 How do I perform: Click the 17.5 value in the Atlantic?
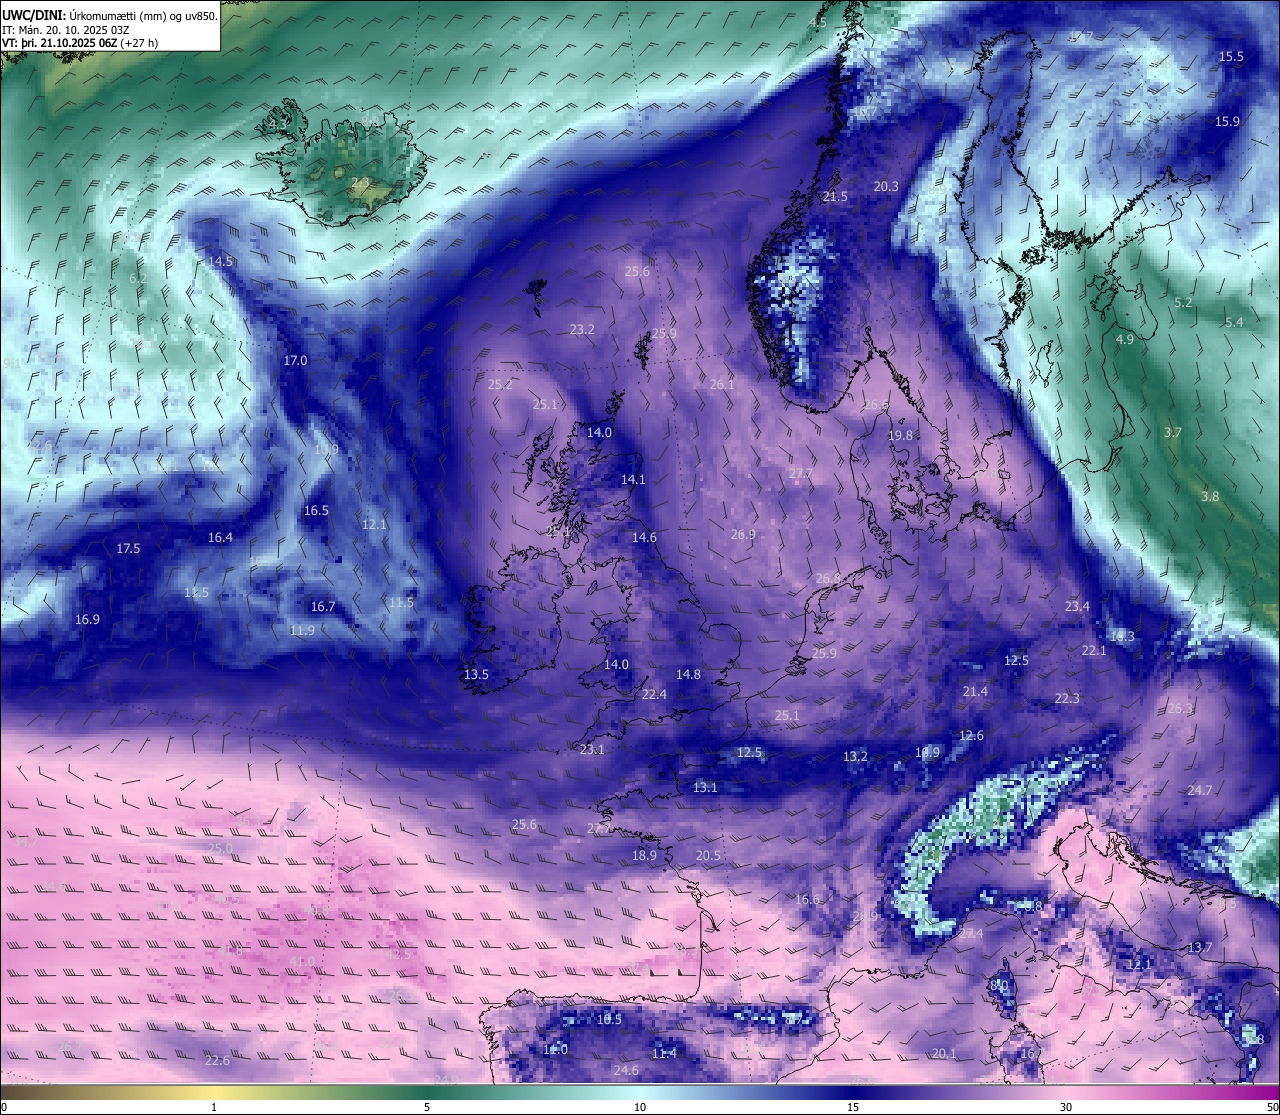click(x=128, y=548)
